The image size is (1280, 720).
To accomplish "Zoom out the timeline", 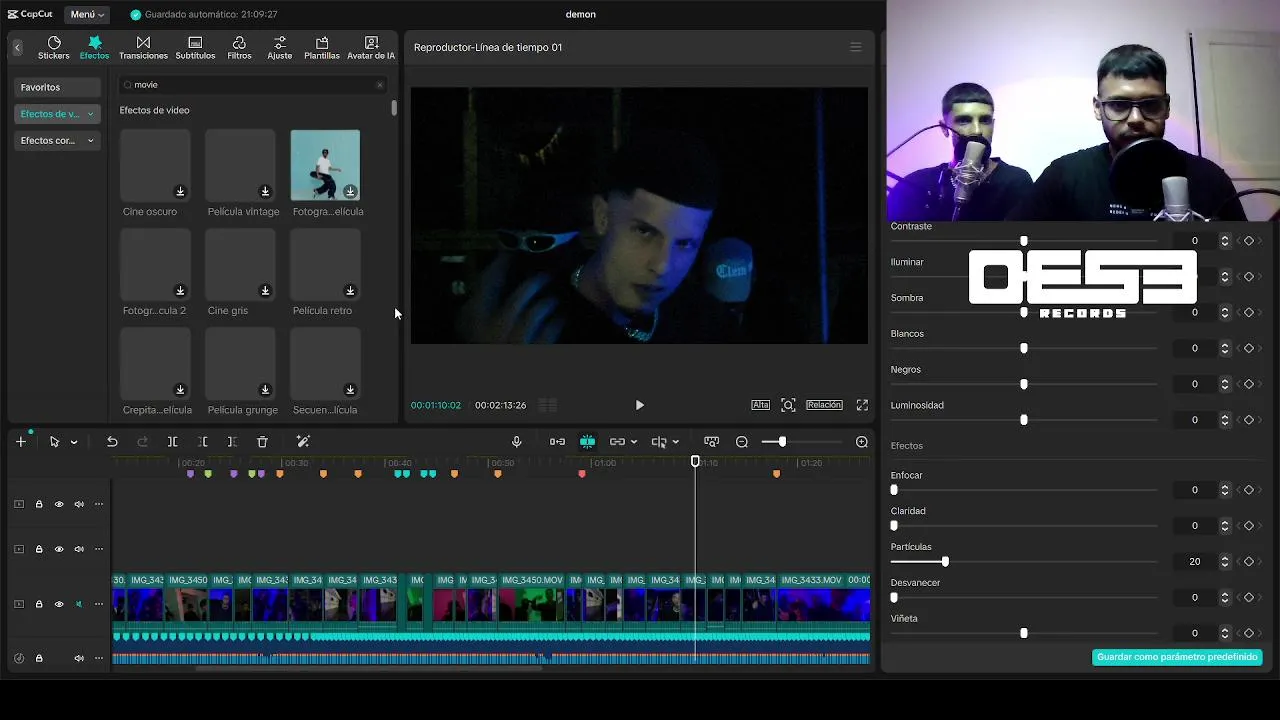I will [x=742, y=442].
